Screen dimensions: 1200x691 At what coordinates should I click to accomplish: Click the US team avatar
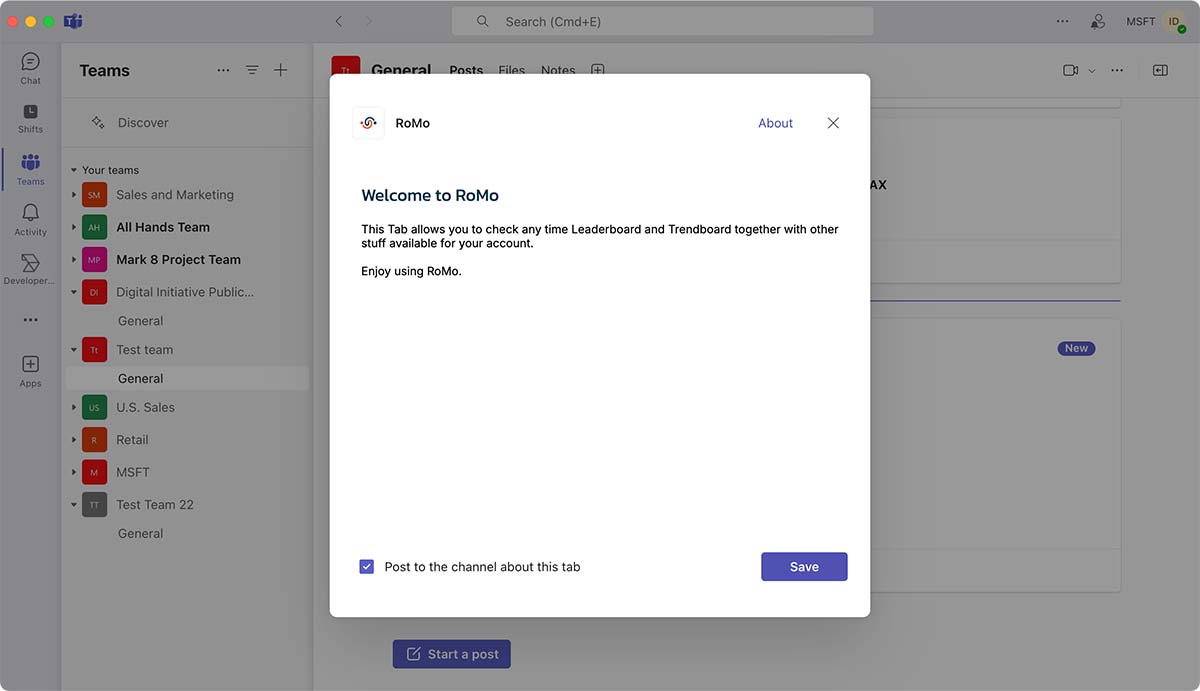click(94, 408)
